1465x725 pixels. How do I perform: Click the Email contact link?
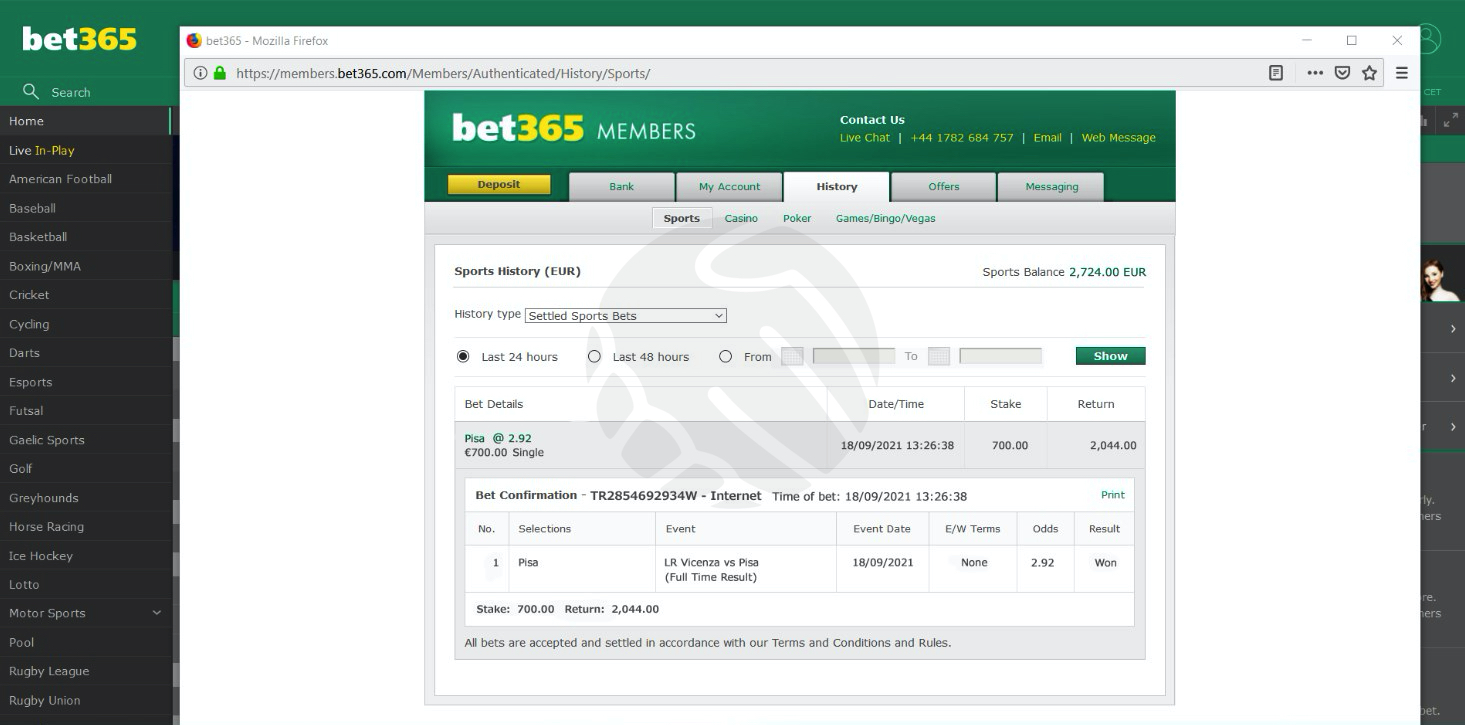coord(1047,138)
